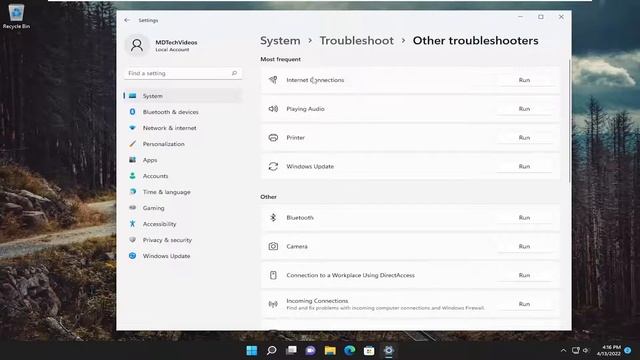Click the Windows Update row refresh icon

click(273, 166)
